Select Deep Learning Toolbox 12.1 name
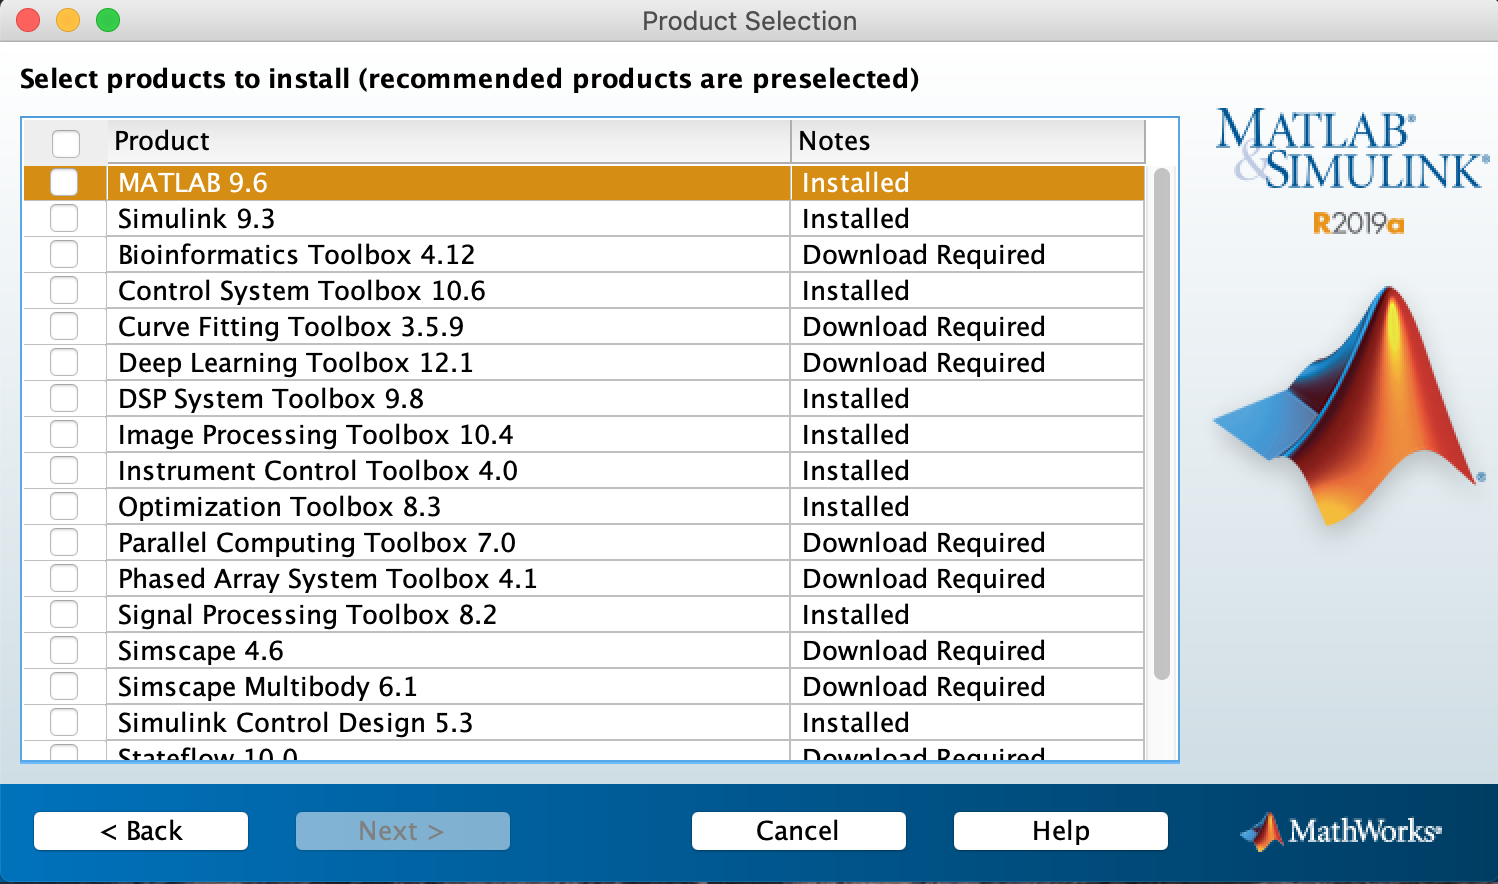This screenshot has height=884, width=1498. click(295, 363)
